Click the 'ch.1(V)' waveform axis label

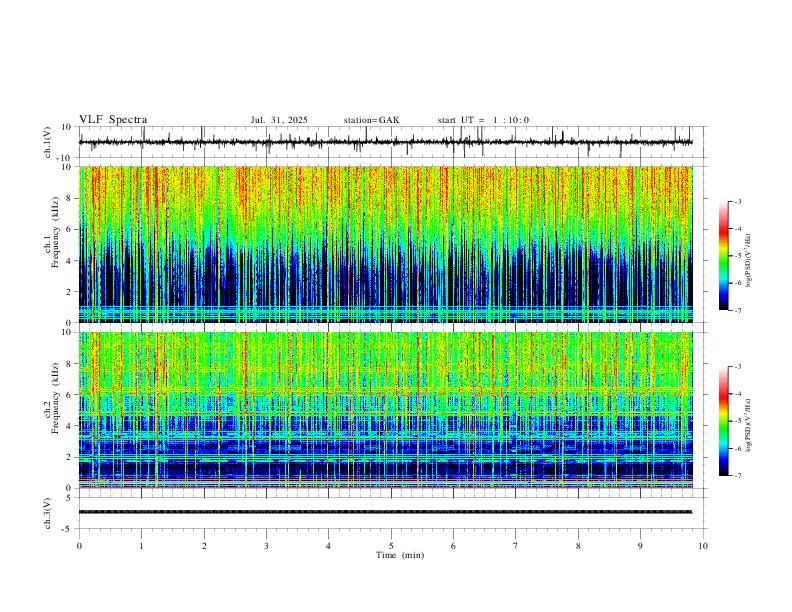click(48, 142)
